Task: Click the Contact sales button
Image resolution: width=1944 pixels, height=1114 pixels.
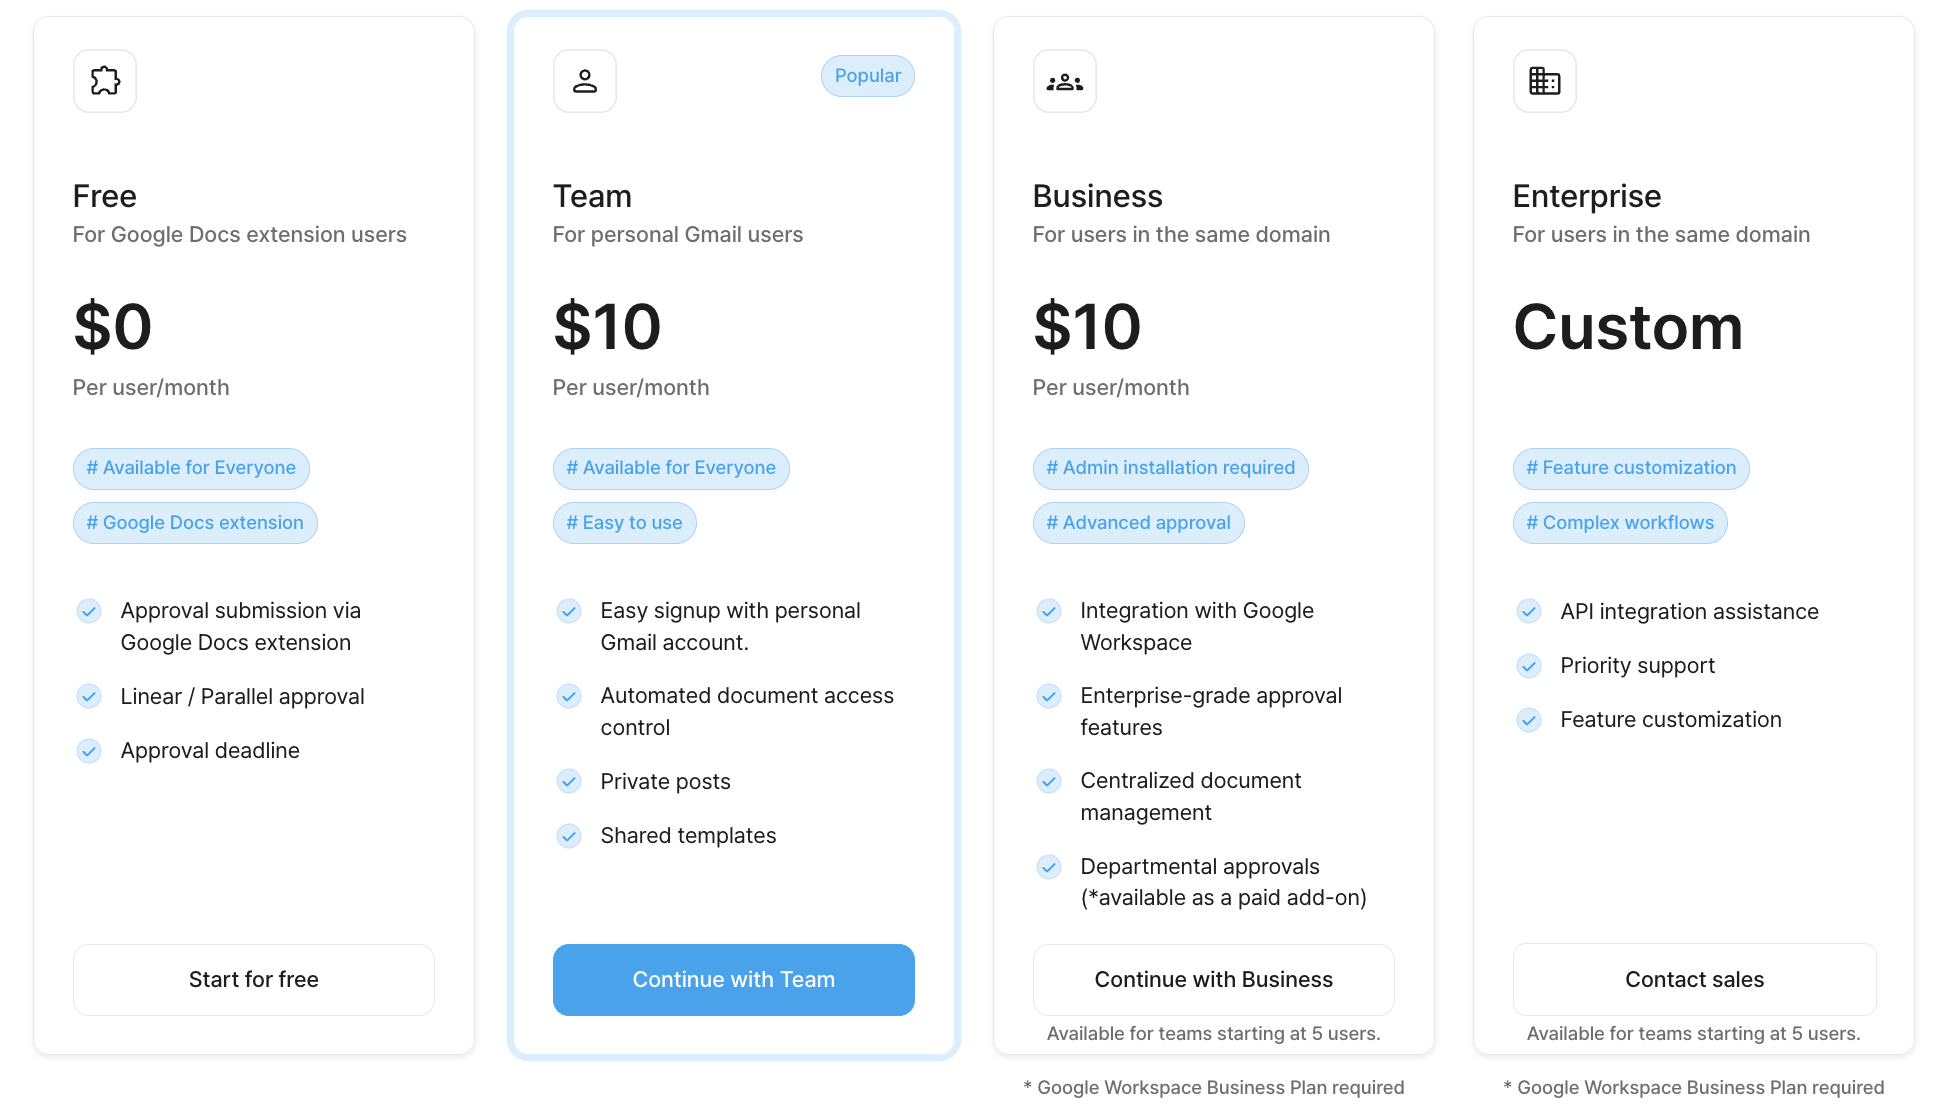Action: [1694, 980]
